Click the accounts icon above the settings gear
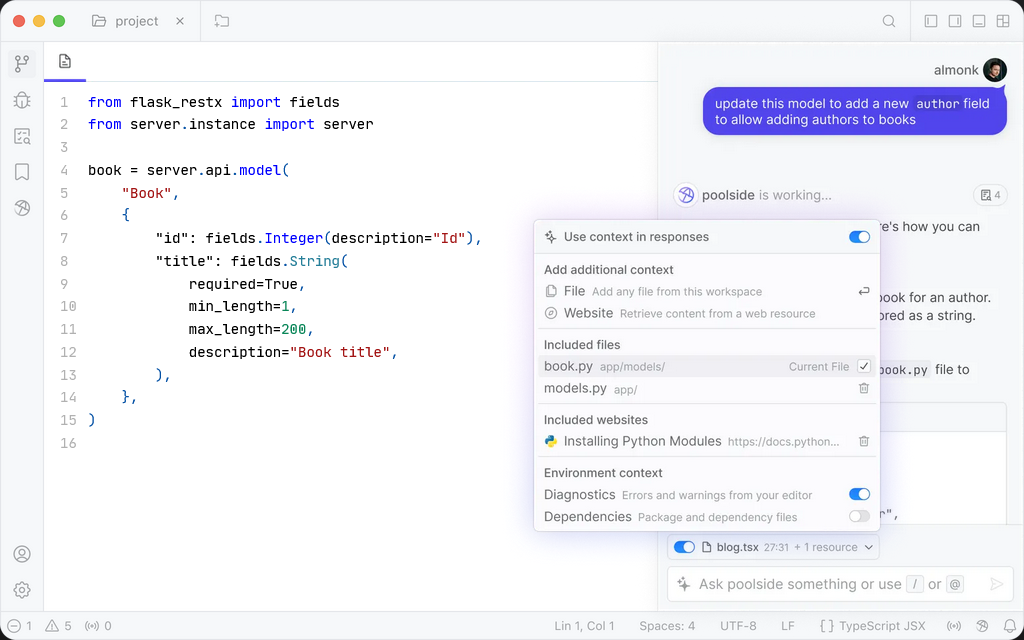This screenshot has width=1024, height=640. [22, 553]
